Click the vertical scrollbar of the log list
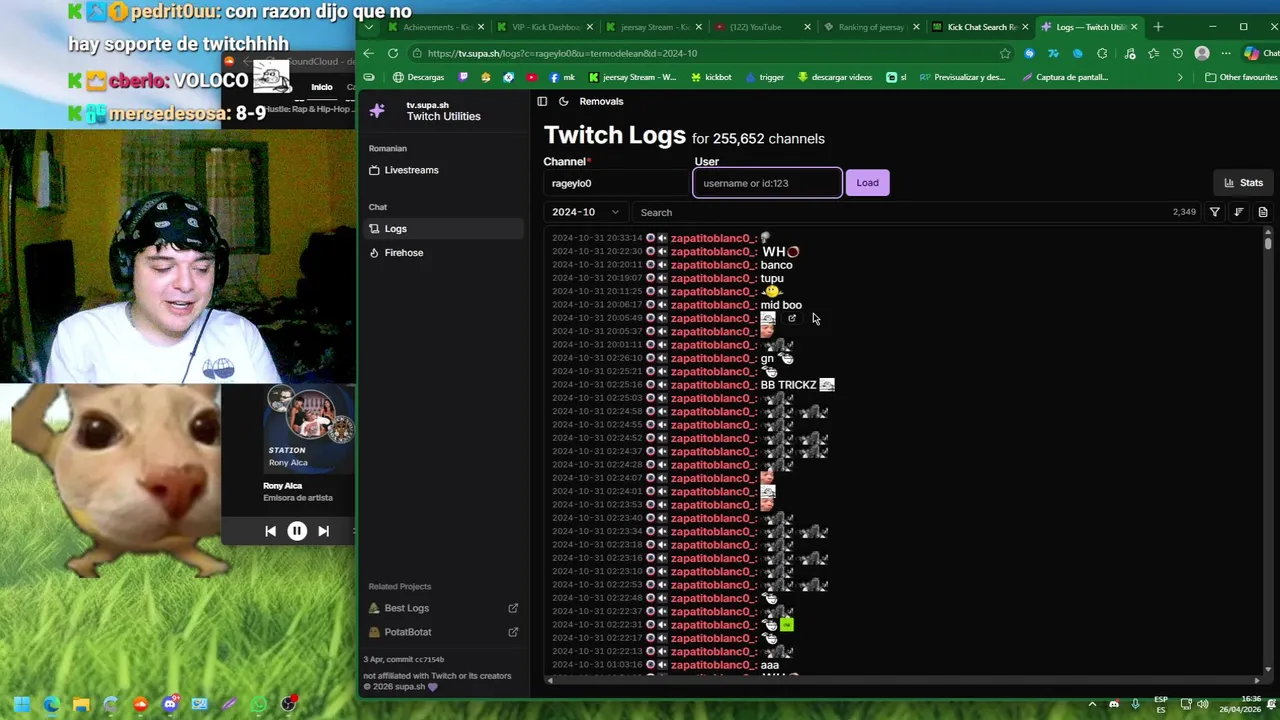Screen dimensions: 1280x720 coord(1268,450)
